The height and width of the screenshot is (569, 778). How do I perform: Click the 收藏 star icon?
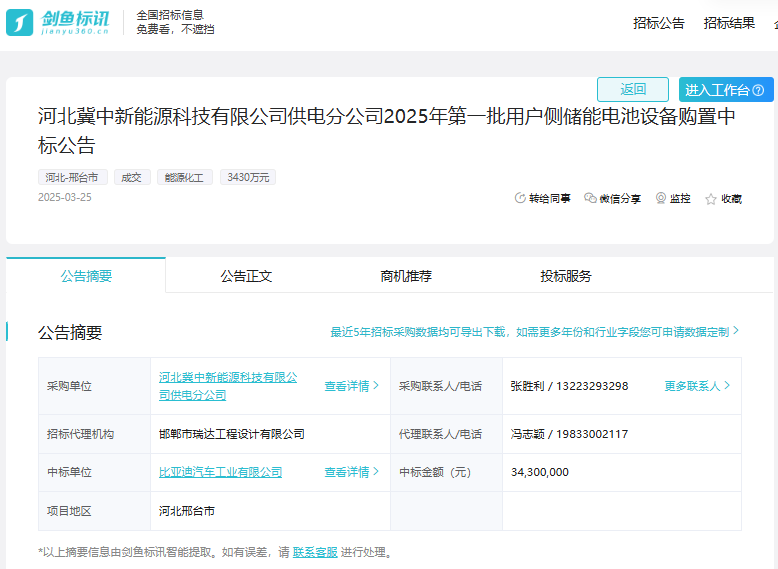711,199
